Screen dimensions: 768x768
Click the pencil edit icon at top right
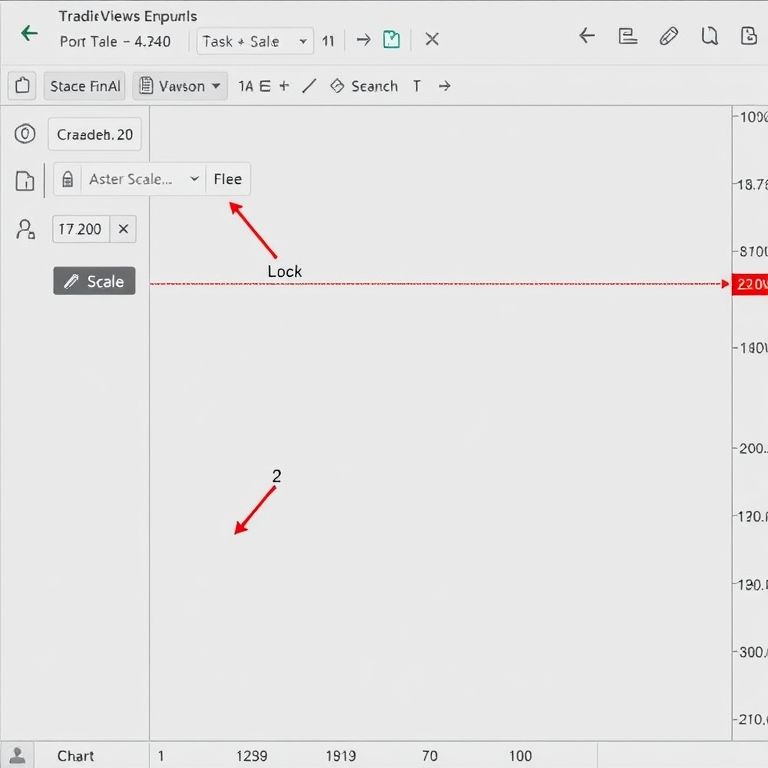click(x=669, y=36)
